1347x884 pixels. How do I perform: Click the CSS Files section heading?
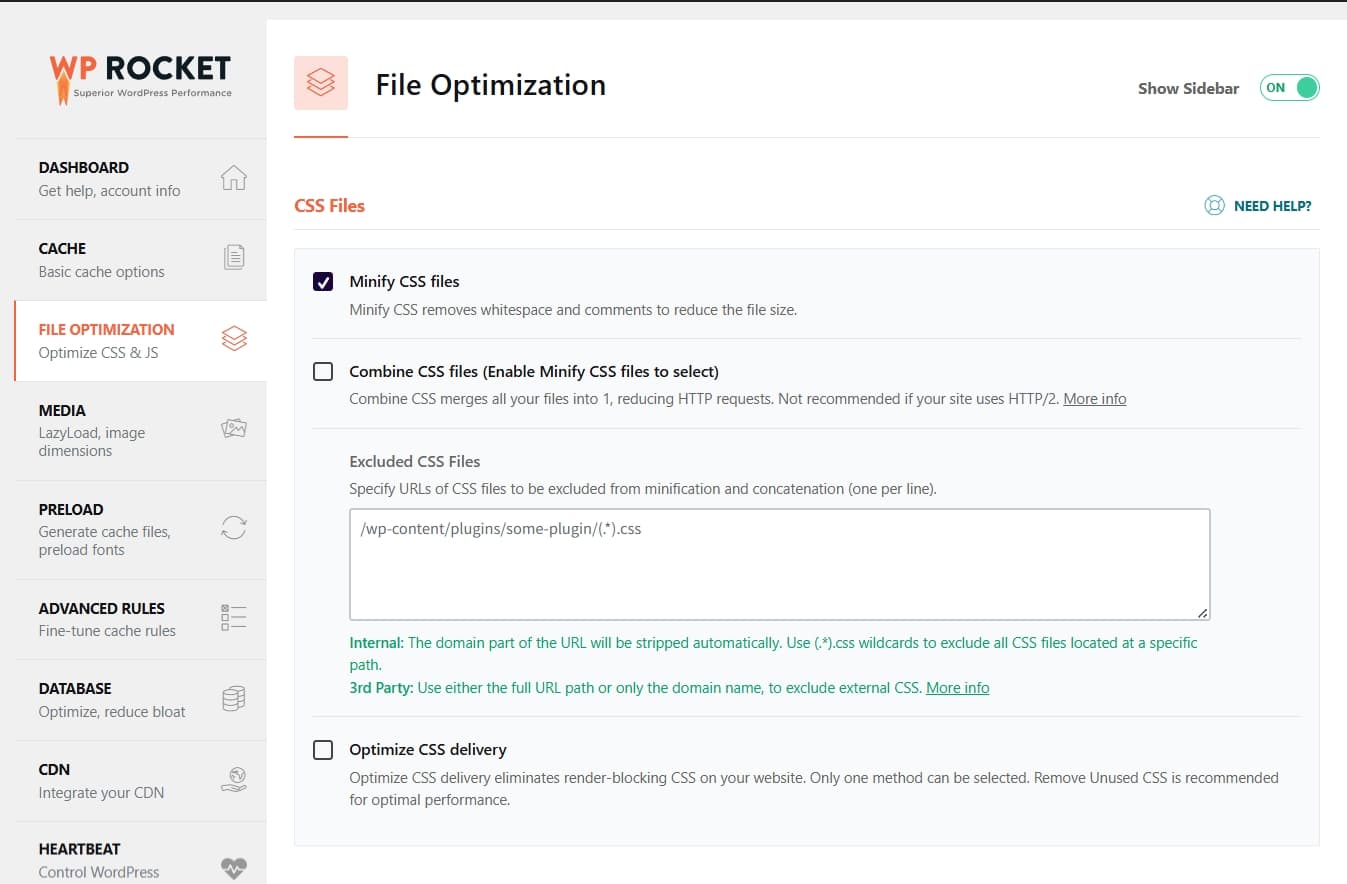point(329,206)
